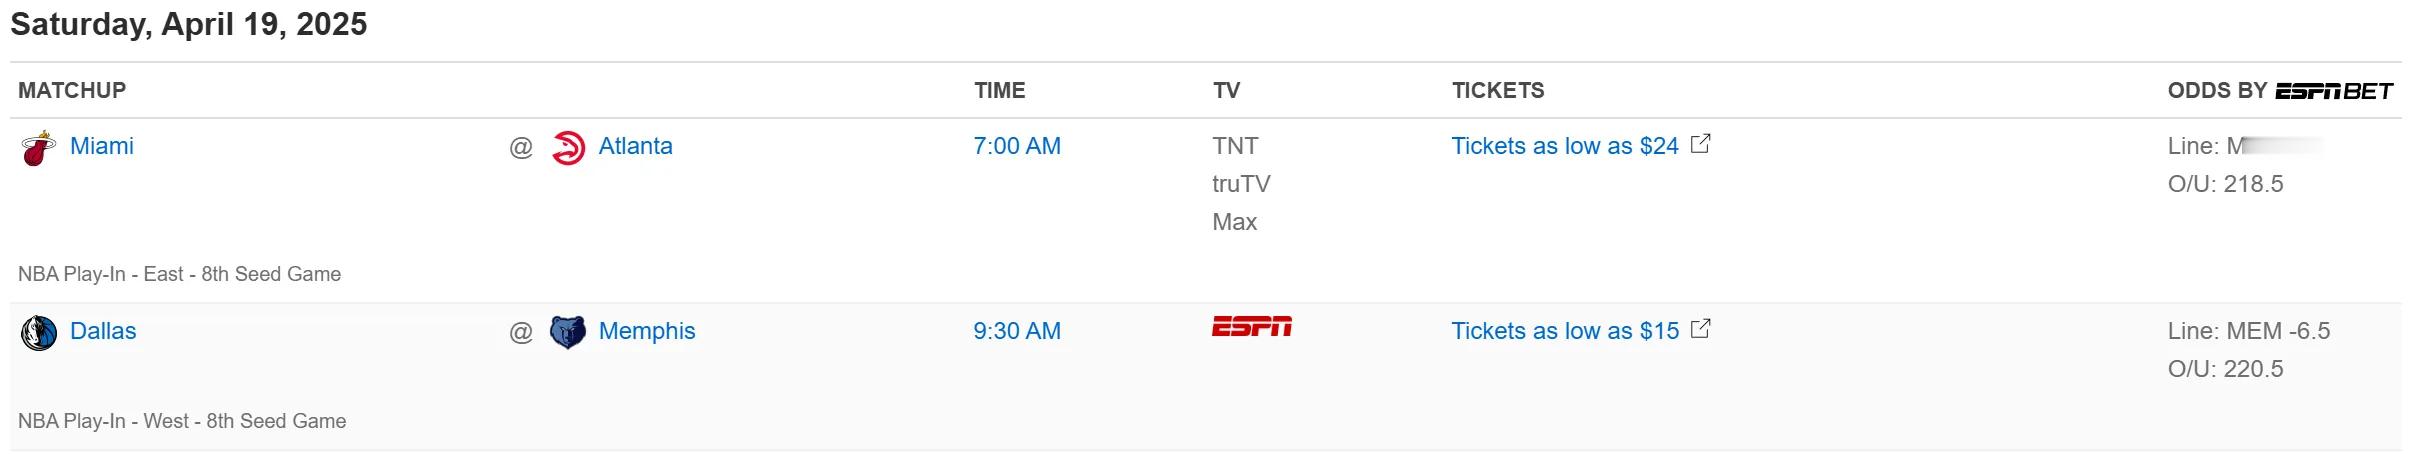
Task: Click external link icon beside $24 tickets
Action: pyautogui.click(x=1700, y=144)
